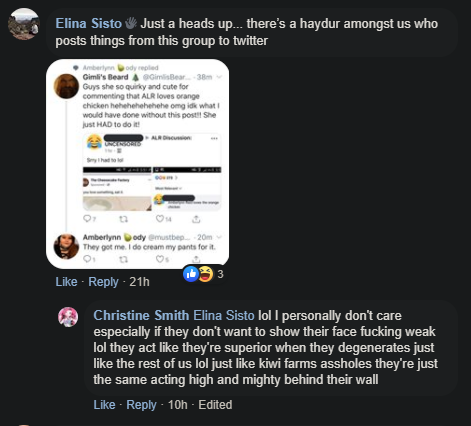The image size is (471, 426).
Task: Open the blue thumbs-up reaction icon
Action: 191,274
